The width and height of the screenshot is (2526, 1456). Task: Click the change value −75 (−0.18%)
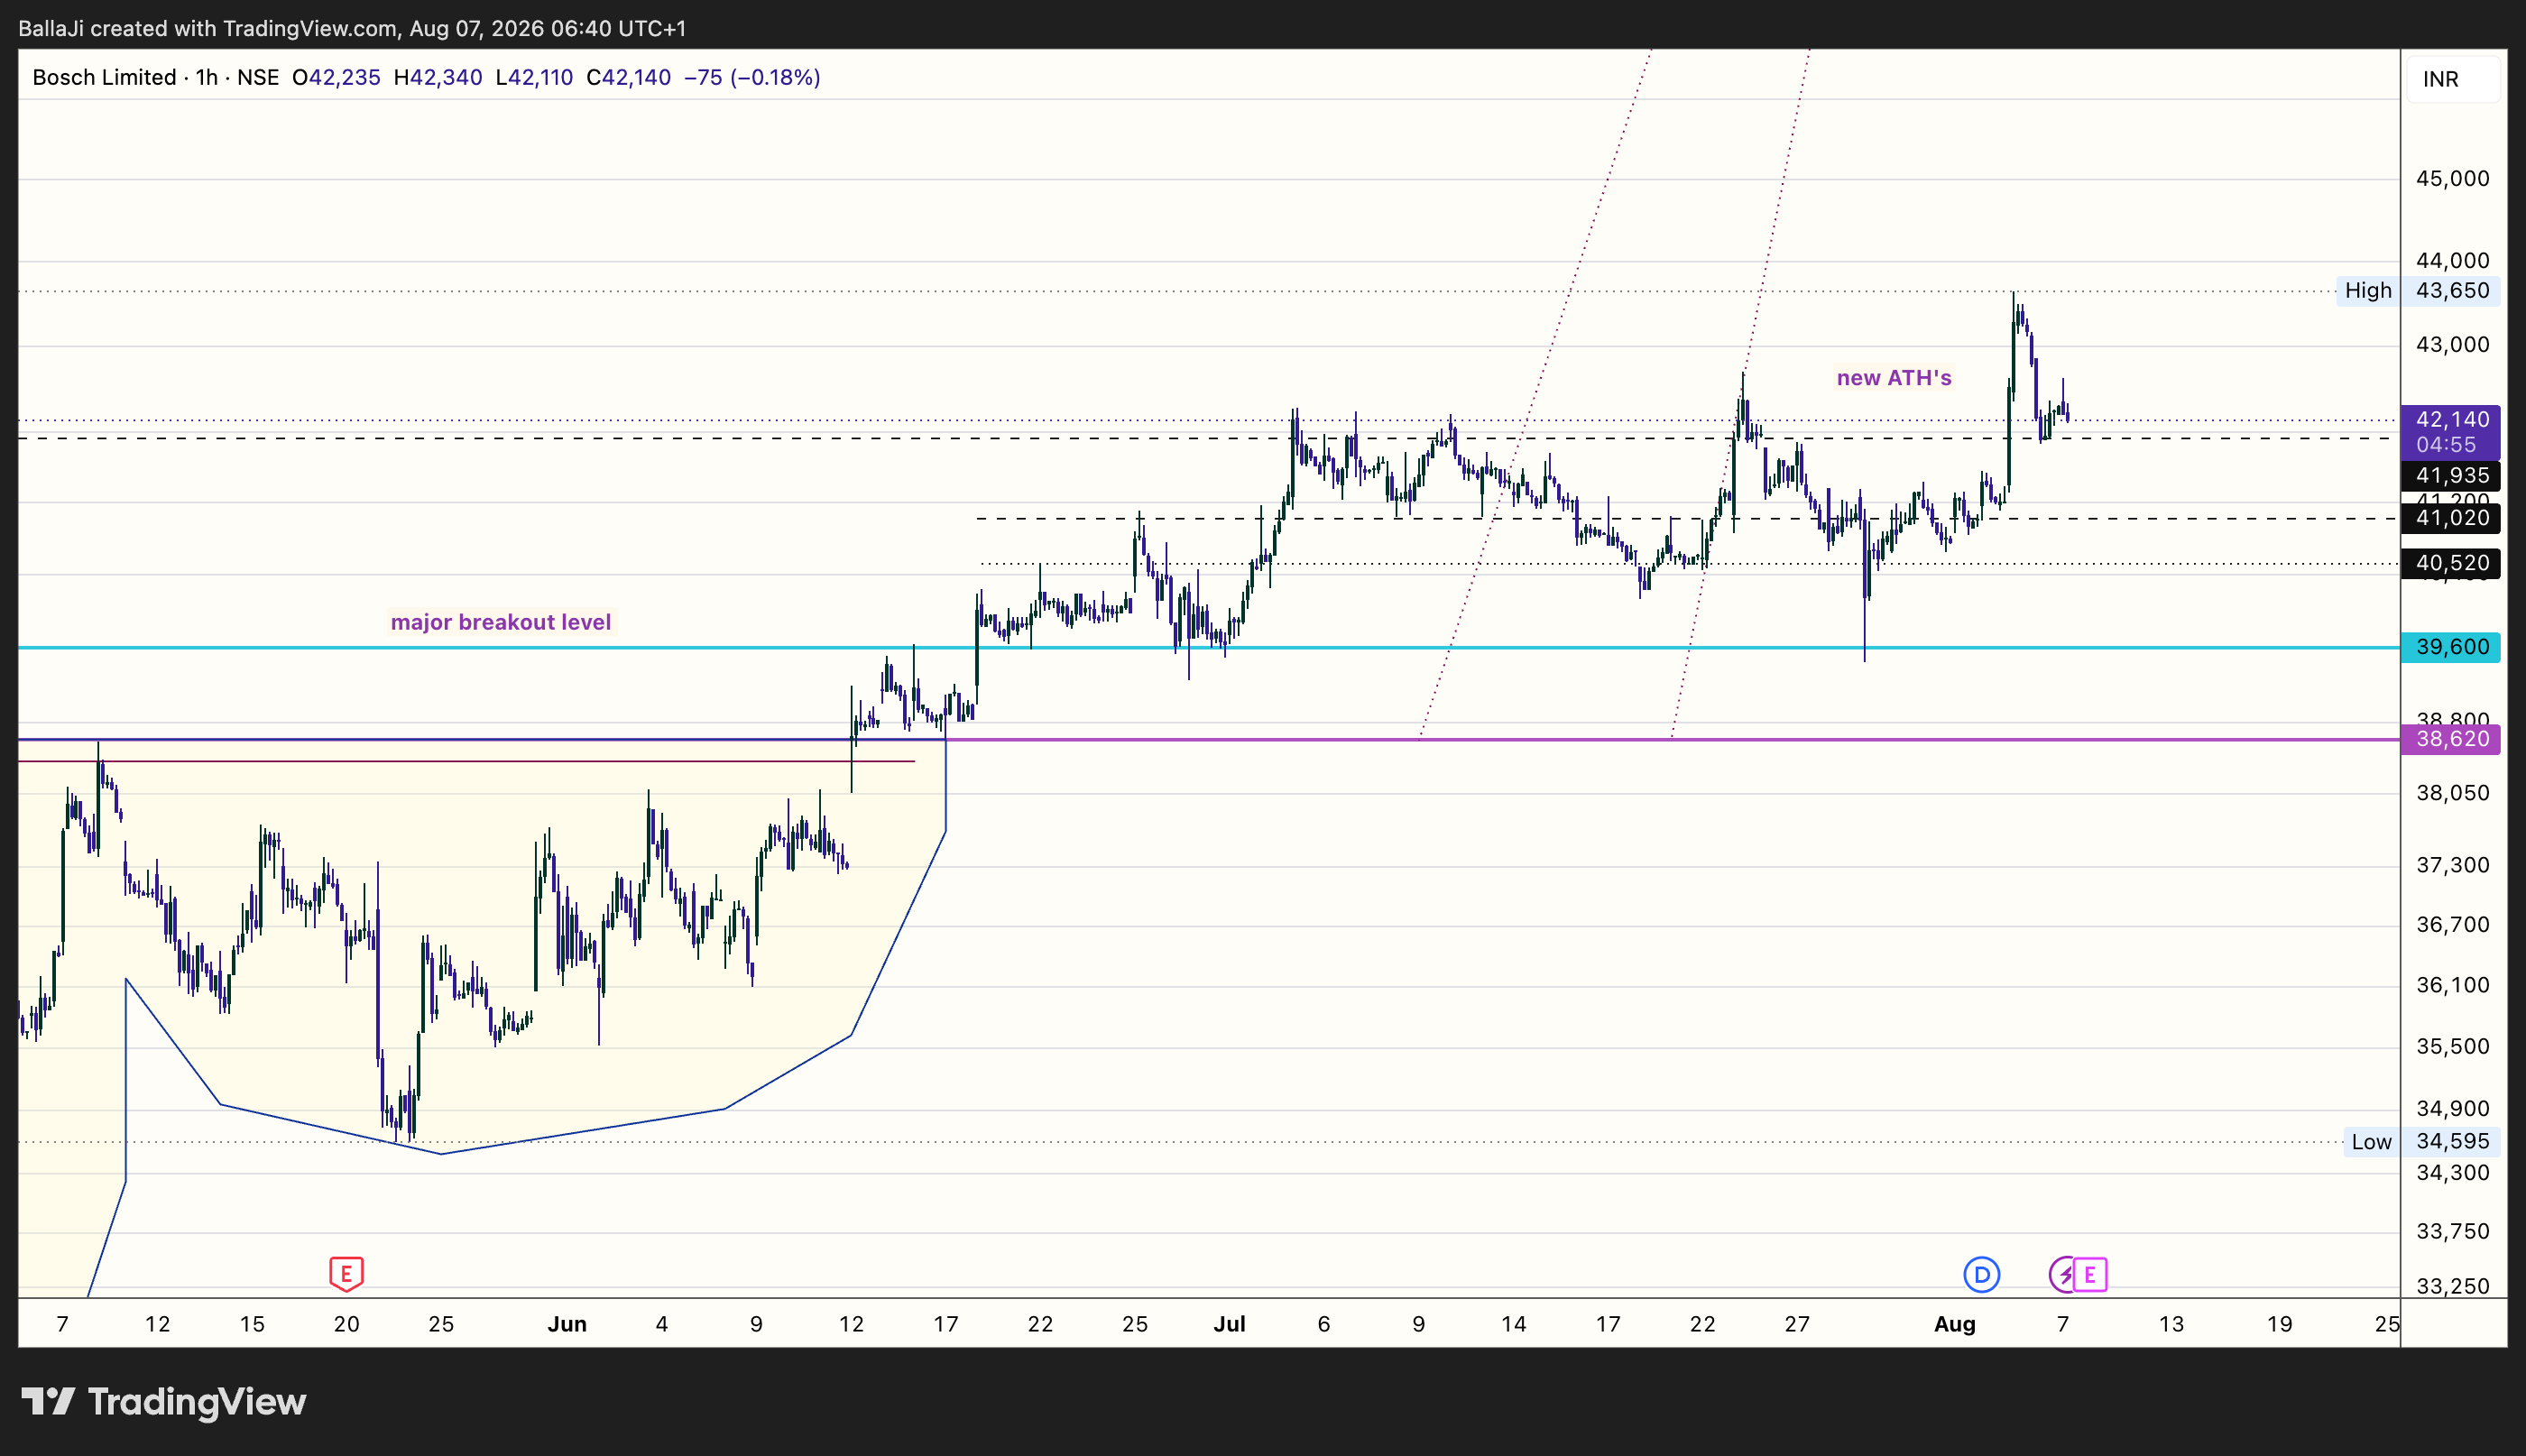click(752, 77)
